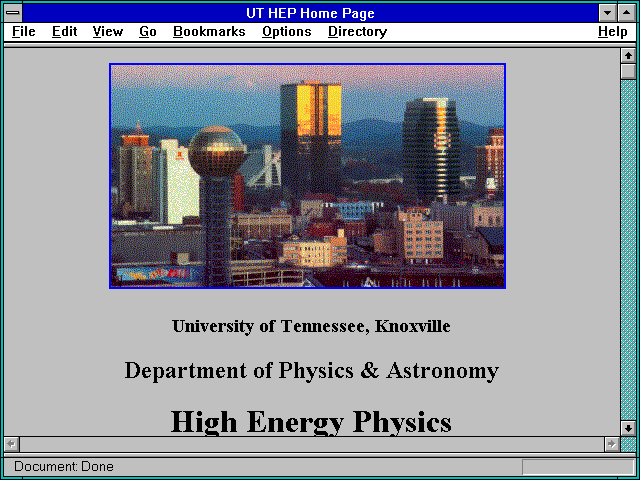Open the Directory menu
The width and height of the screenshot is (640, 480).
[358, 31]
